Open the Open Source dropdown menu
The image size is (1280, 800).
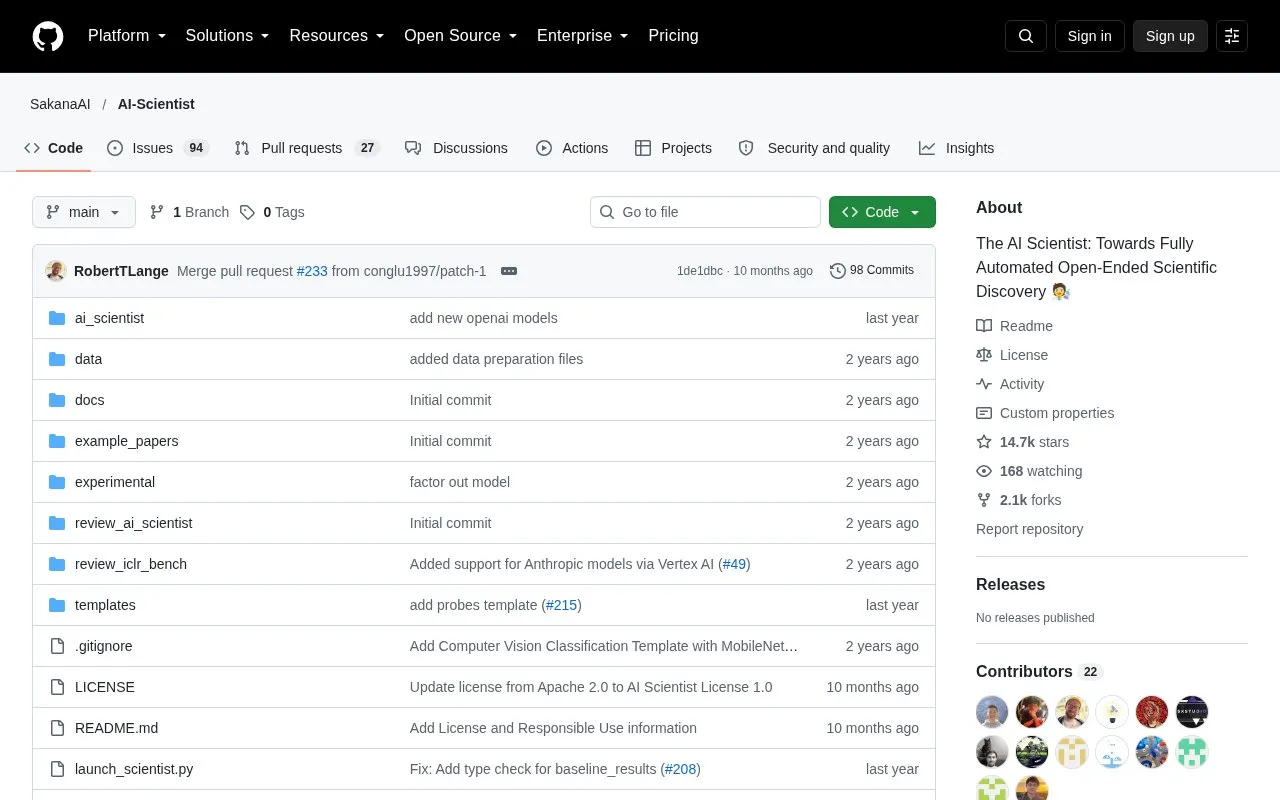(461, 36)
